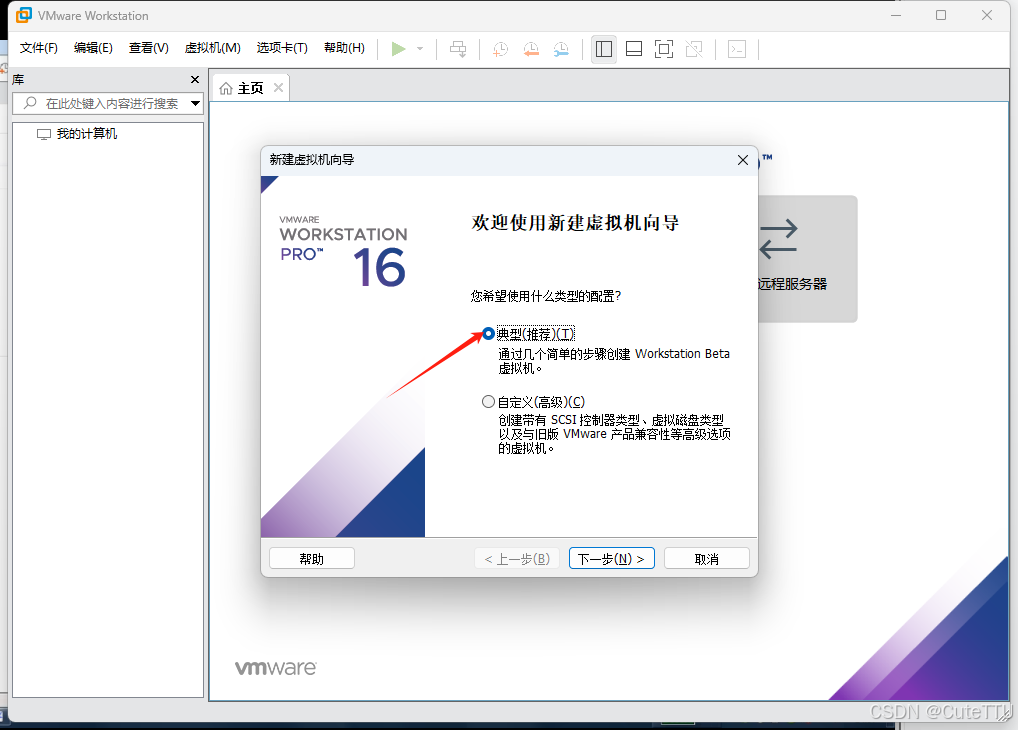Viewport: 1018px width, 730px height.
Task: Open the 虚拟机(M) menu
Action: [x=212, y=48]
